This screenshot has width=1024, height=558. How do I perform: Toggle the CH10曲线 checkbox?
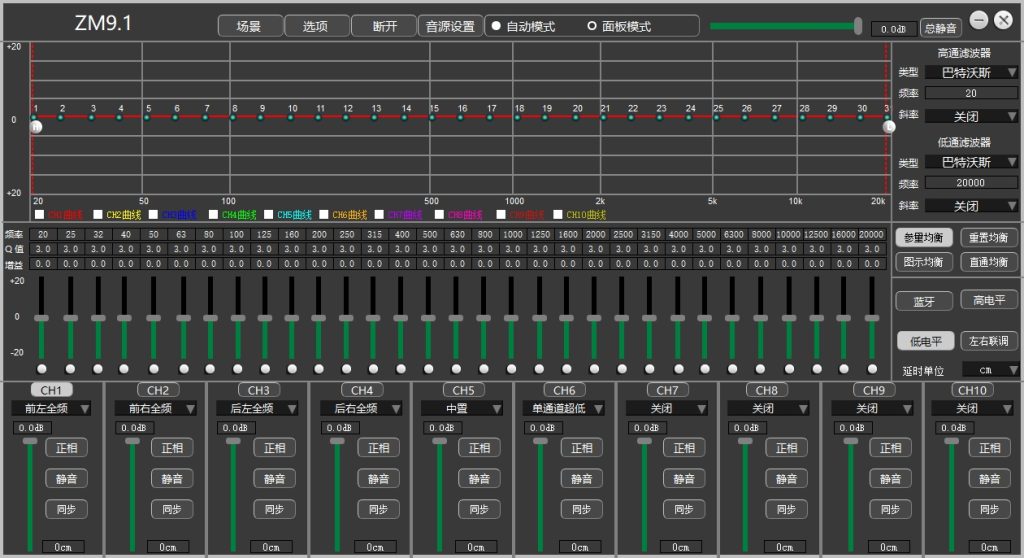pos(558,214)
